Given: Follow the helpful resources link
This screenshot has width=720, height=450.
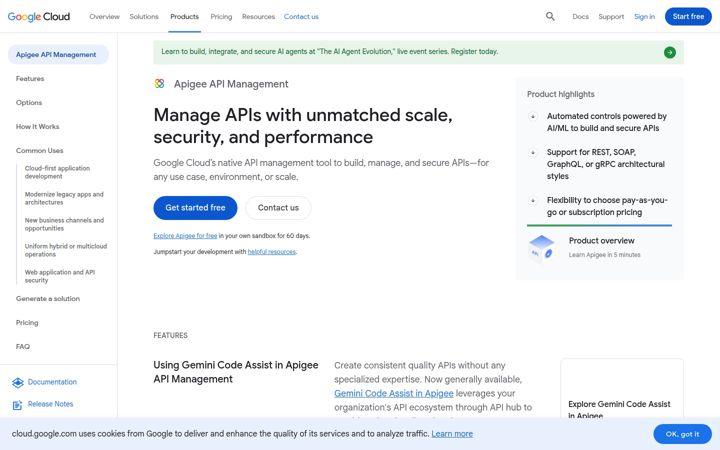Looking at the screenshot, I should (x=271, y=252).
